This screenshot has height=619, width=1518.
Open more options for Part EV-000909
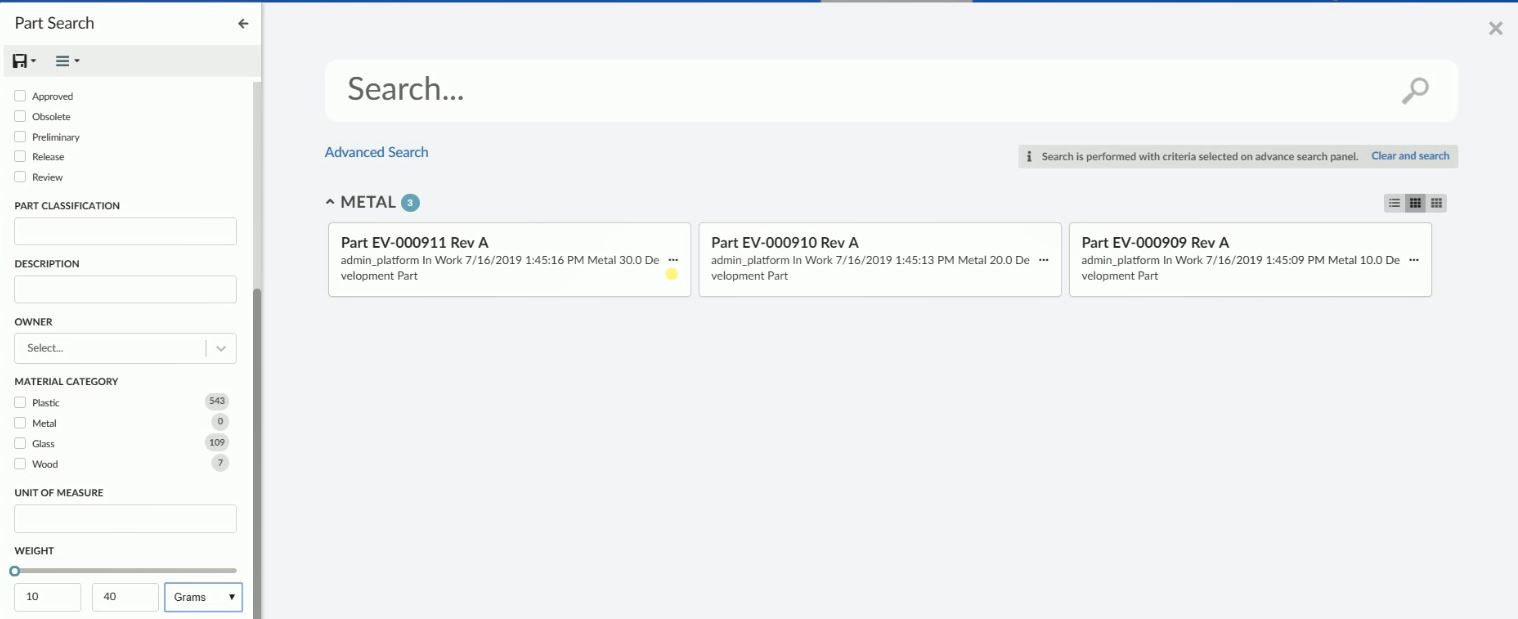coord(1413,260)
